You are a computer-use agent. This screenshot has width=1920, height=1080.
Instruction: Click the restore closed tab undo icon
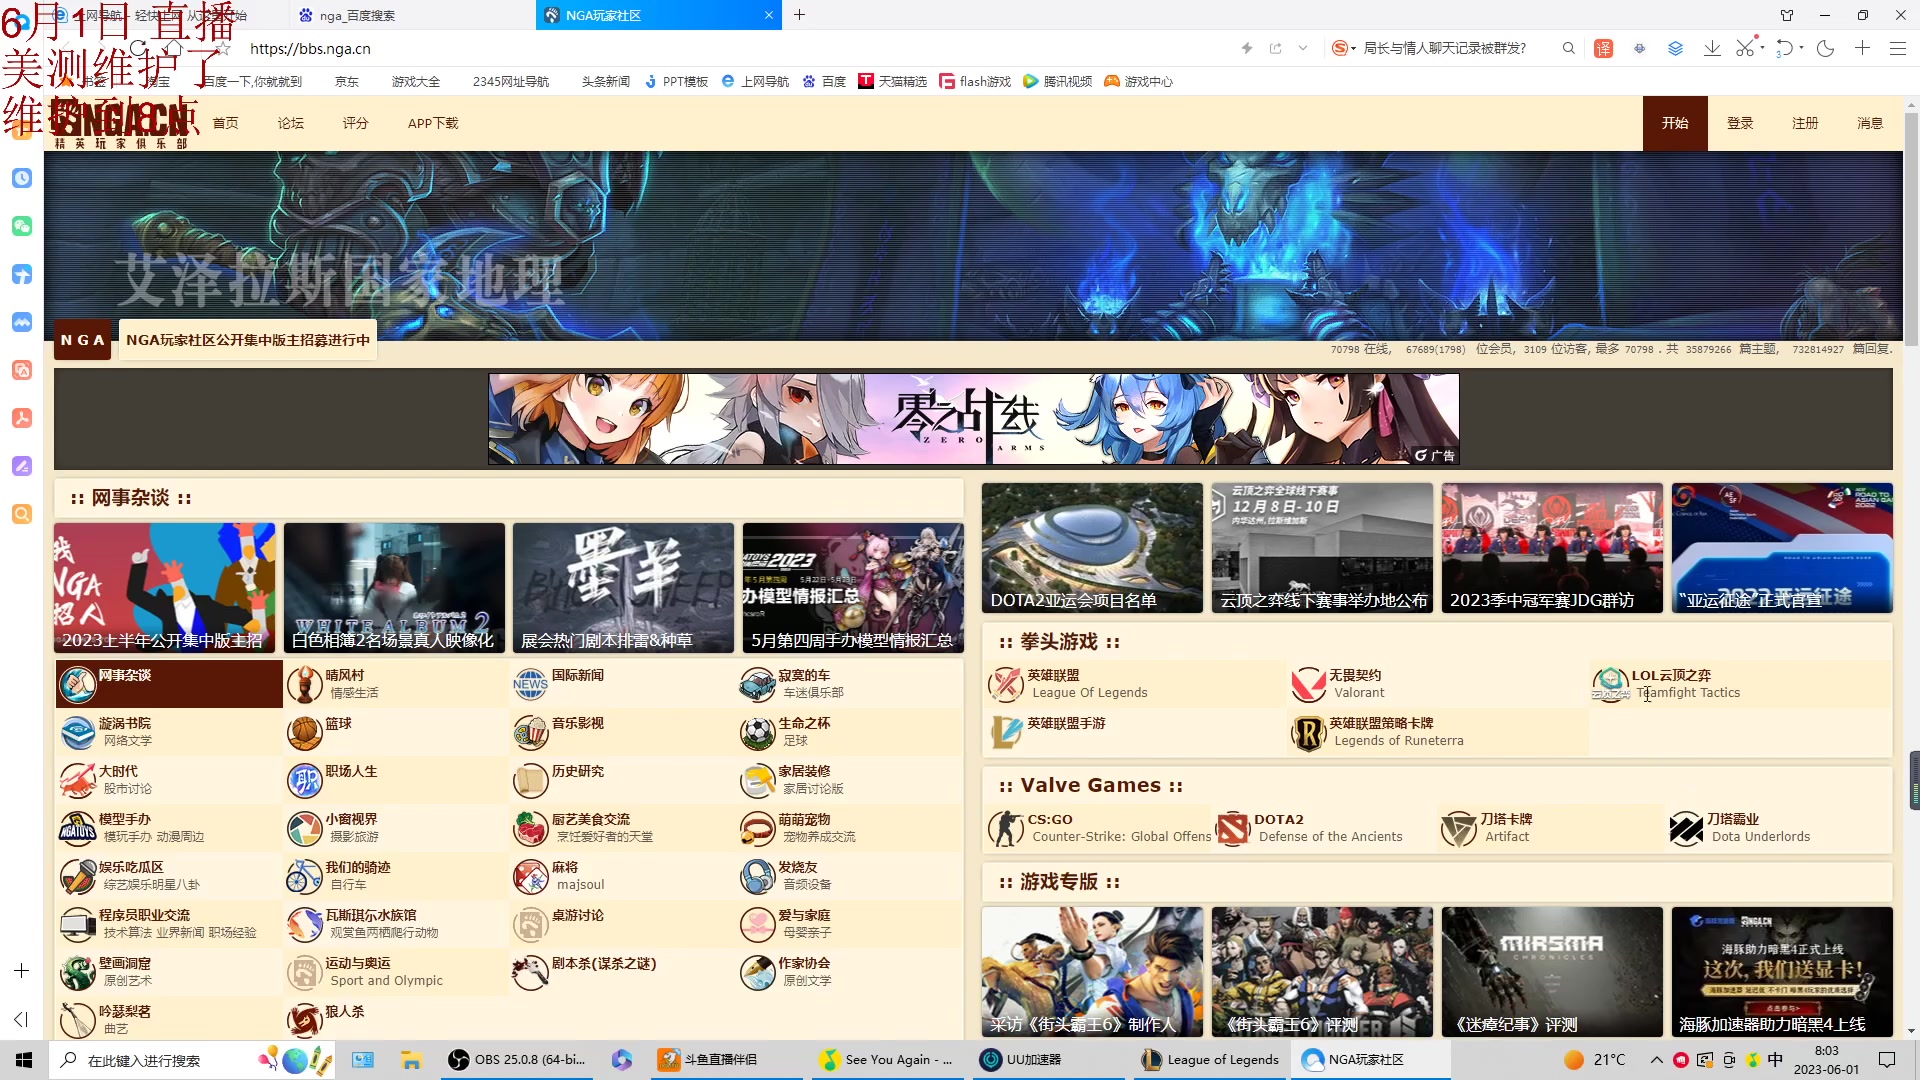pos(1784,48)
